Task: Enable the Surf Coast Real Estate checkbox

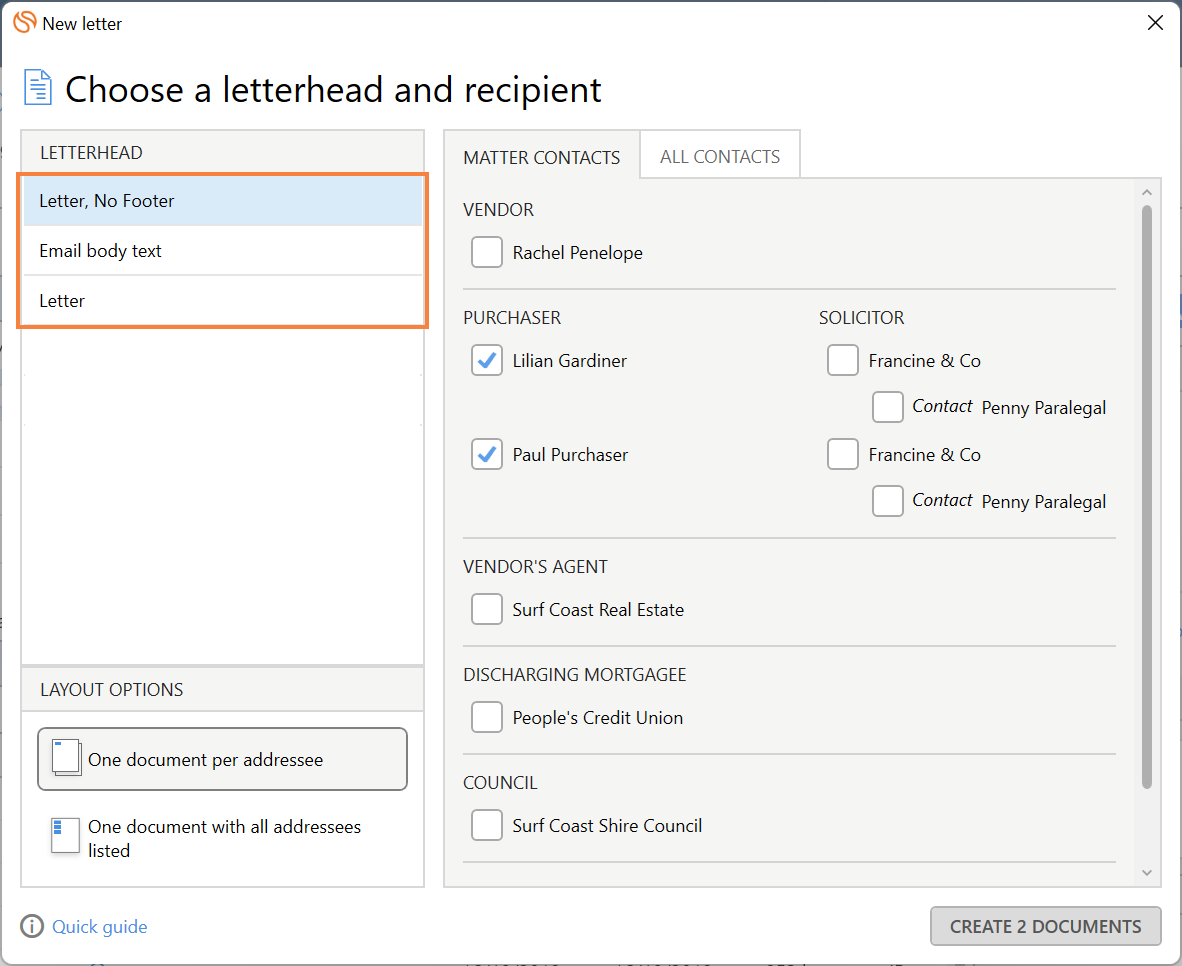Action: coord(487,610)
